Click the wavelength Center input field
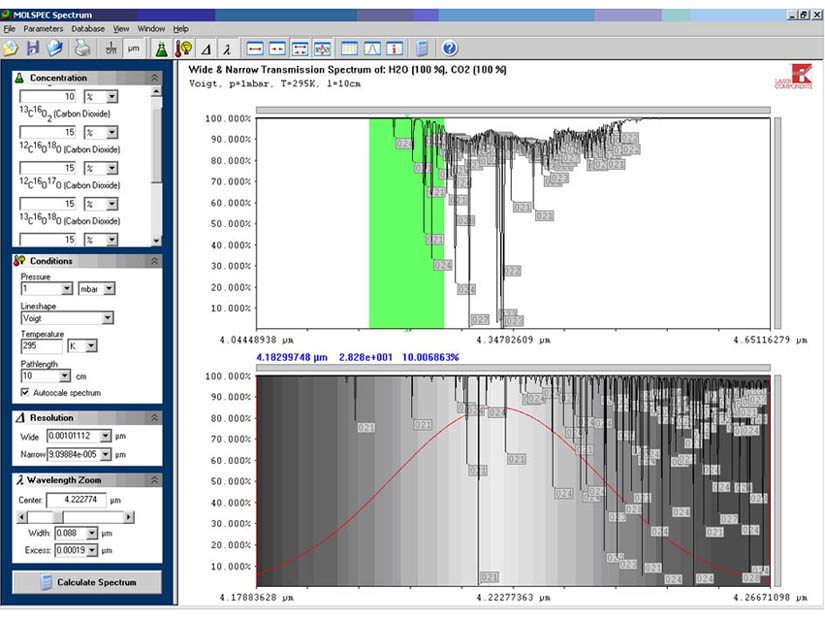 click(x=76, y=500)
